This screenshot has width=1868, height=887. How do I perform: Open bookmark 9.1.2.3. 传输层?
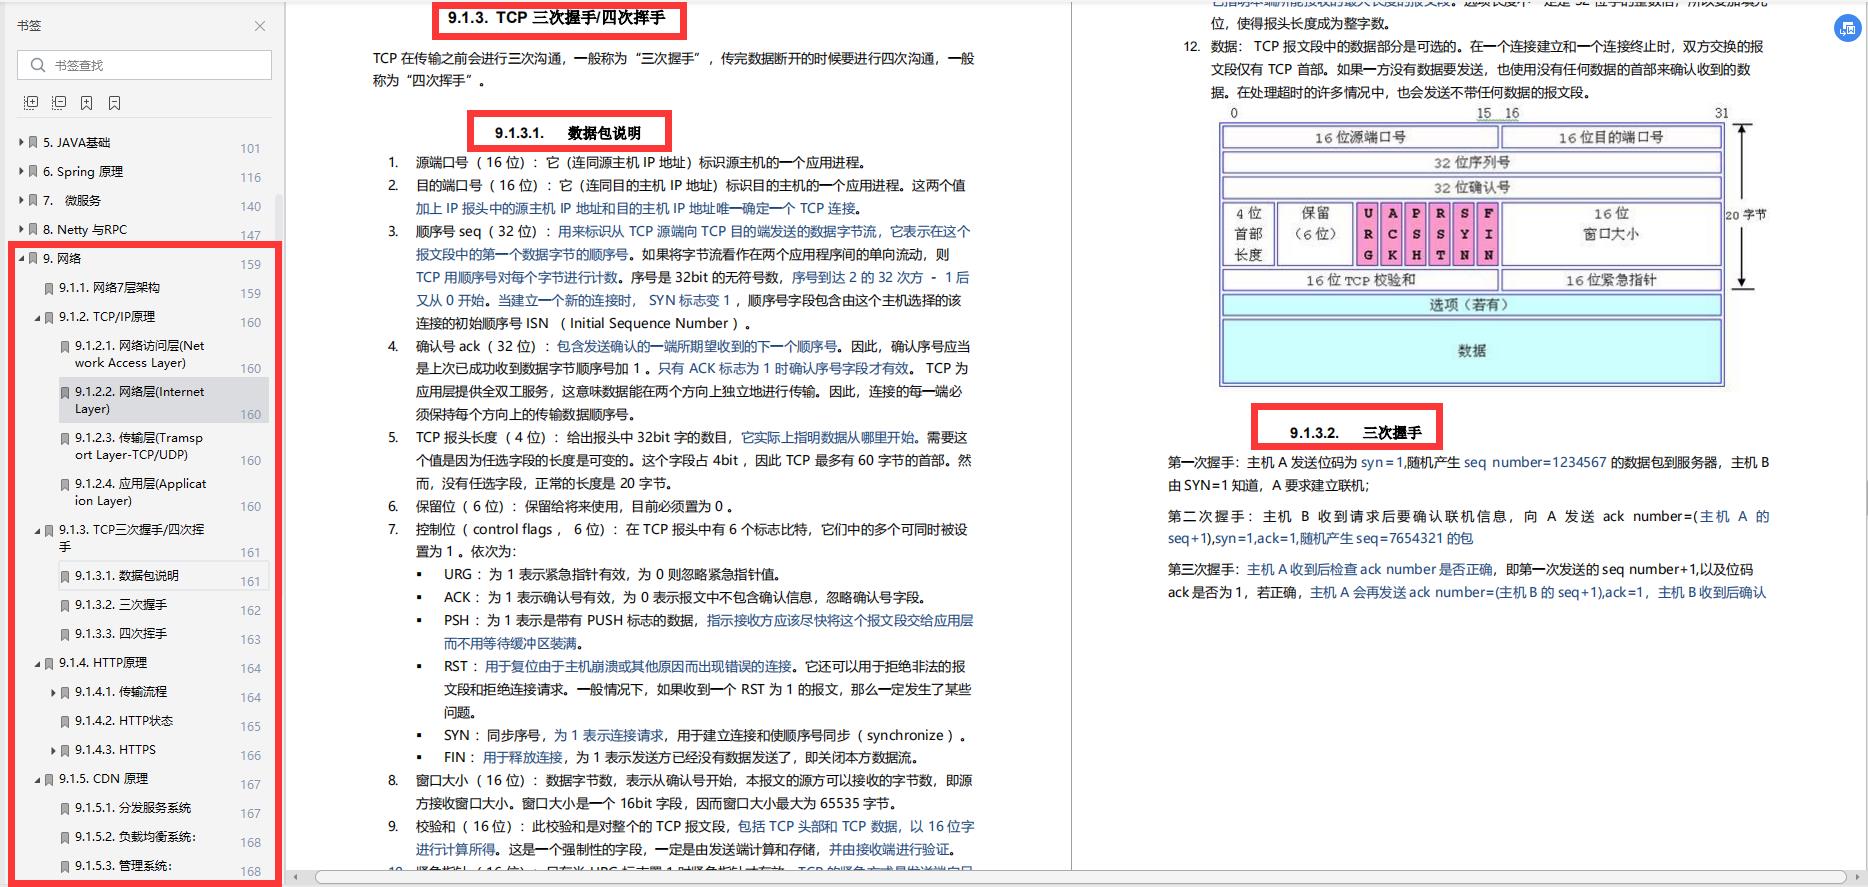[x=139, y=446]
